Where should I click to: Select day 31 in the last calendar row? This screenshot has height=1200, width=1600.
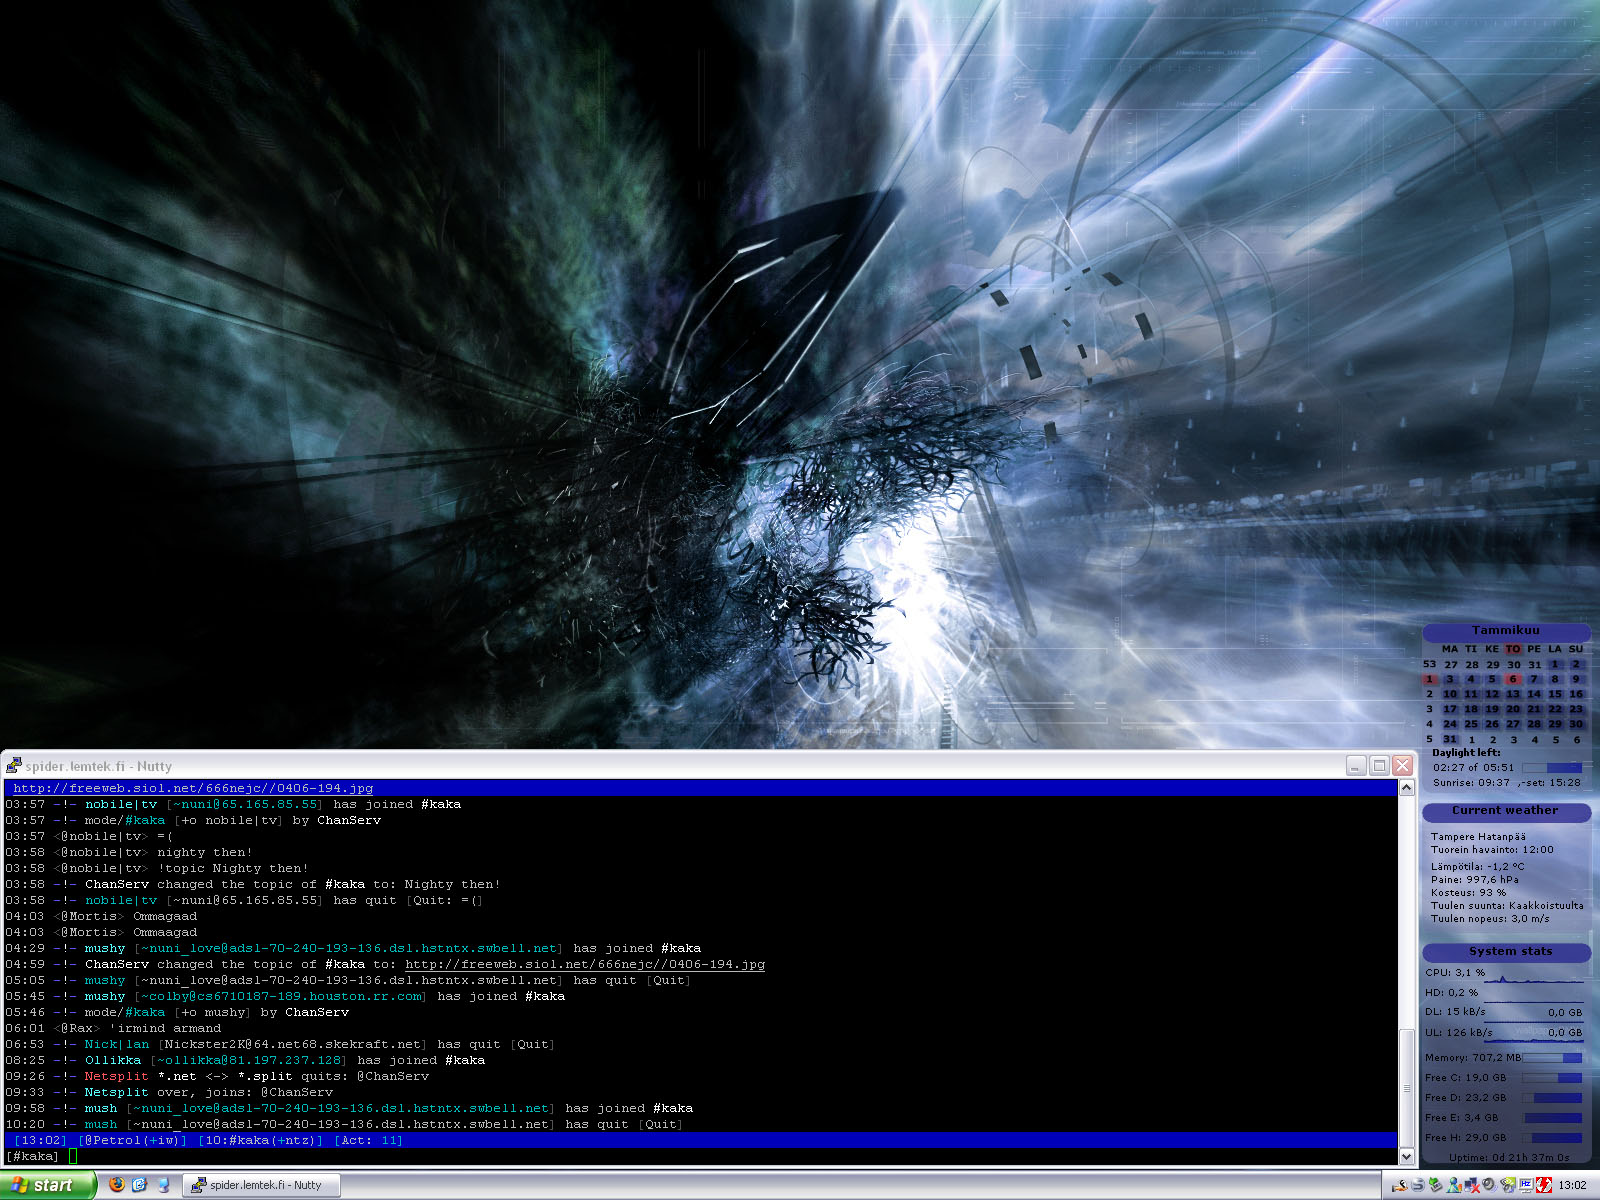(1450, 739)
